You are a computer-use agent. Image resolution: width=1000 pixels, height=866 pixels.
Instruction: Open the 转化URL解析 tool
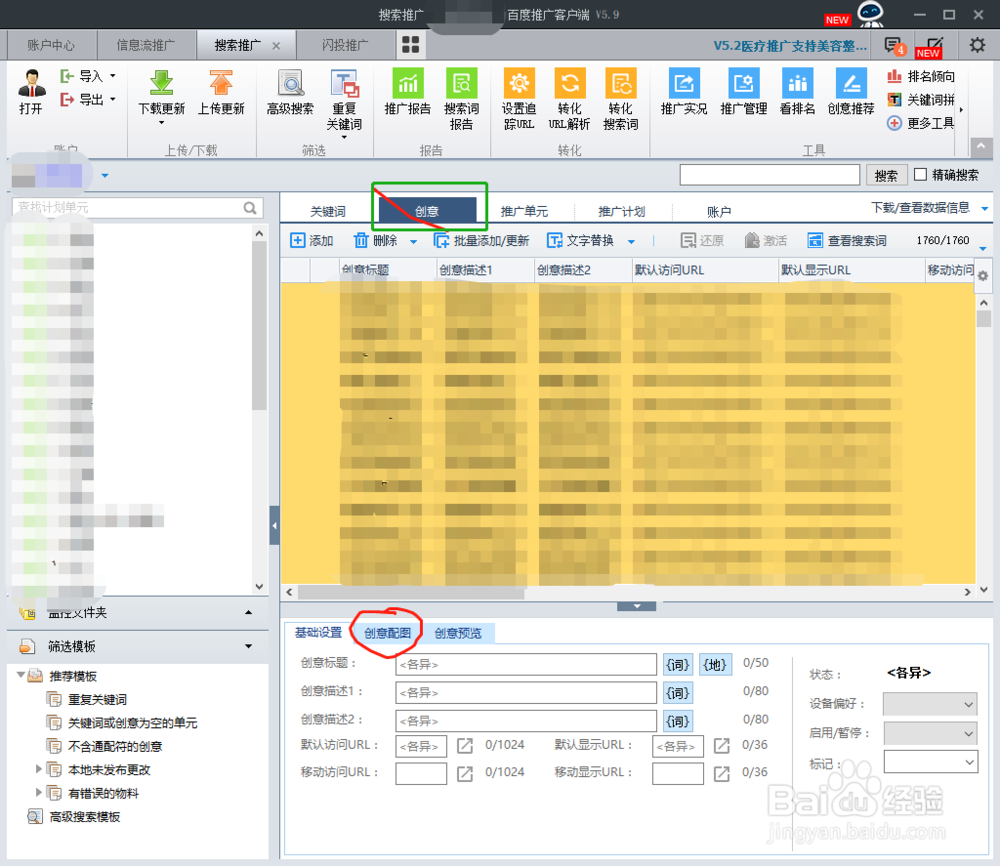(x=570, y=83)
